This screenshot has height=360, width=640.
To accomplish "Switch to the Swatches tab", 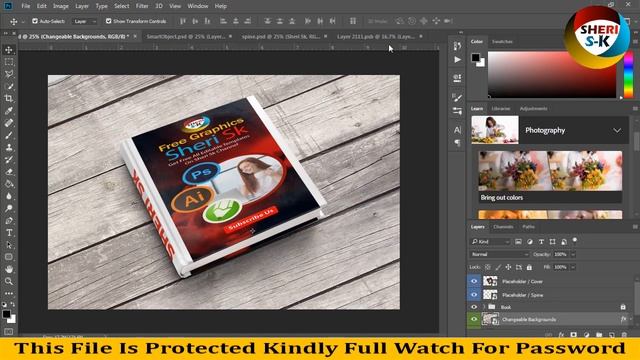I will [x=502, y=42].
